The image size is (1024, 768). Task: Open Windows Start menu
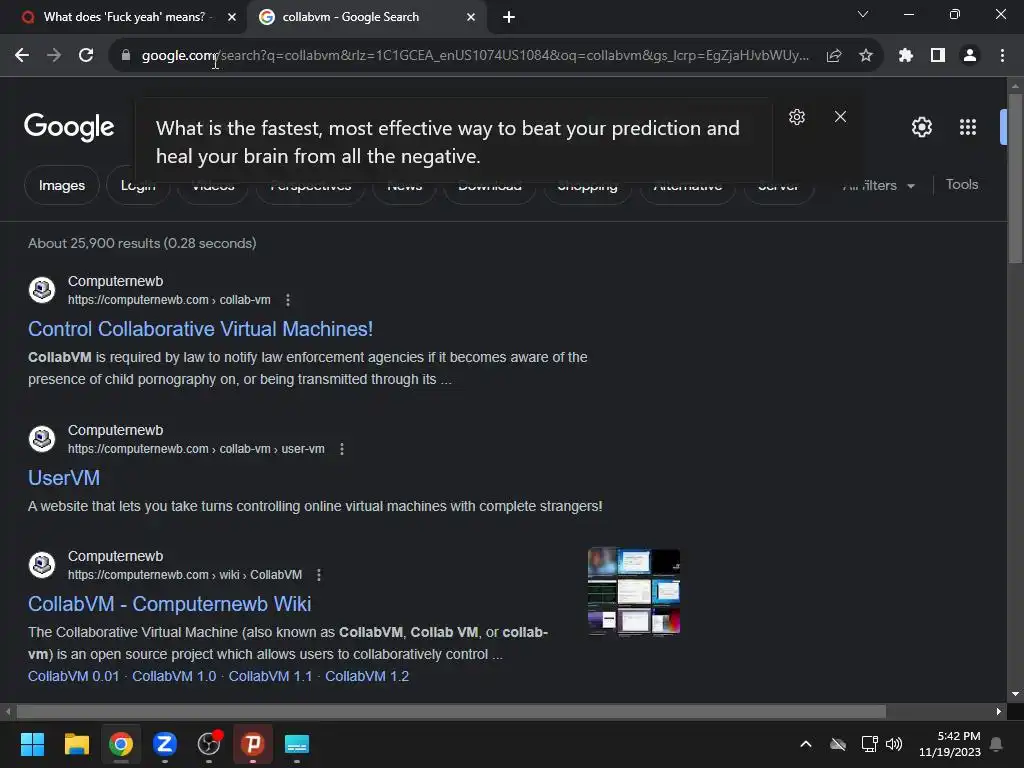click(x=32, y=744)
